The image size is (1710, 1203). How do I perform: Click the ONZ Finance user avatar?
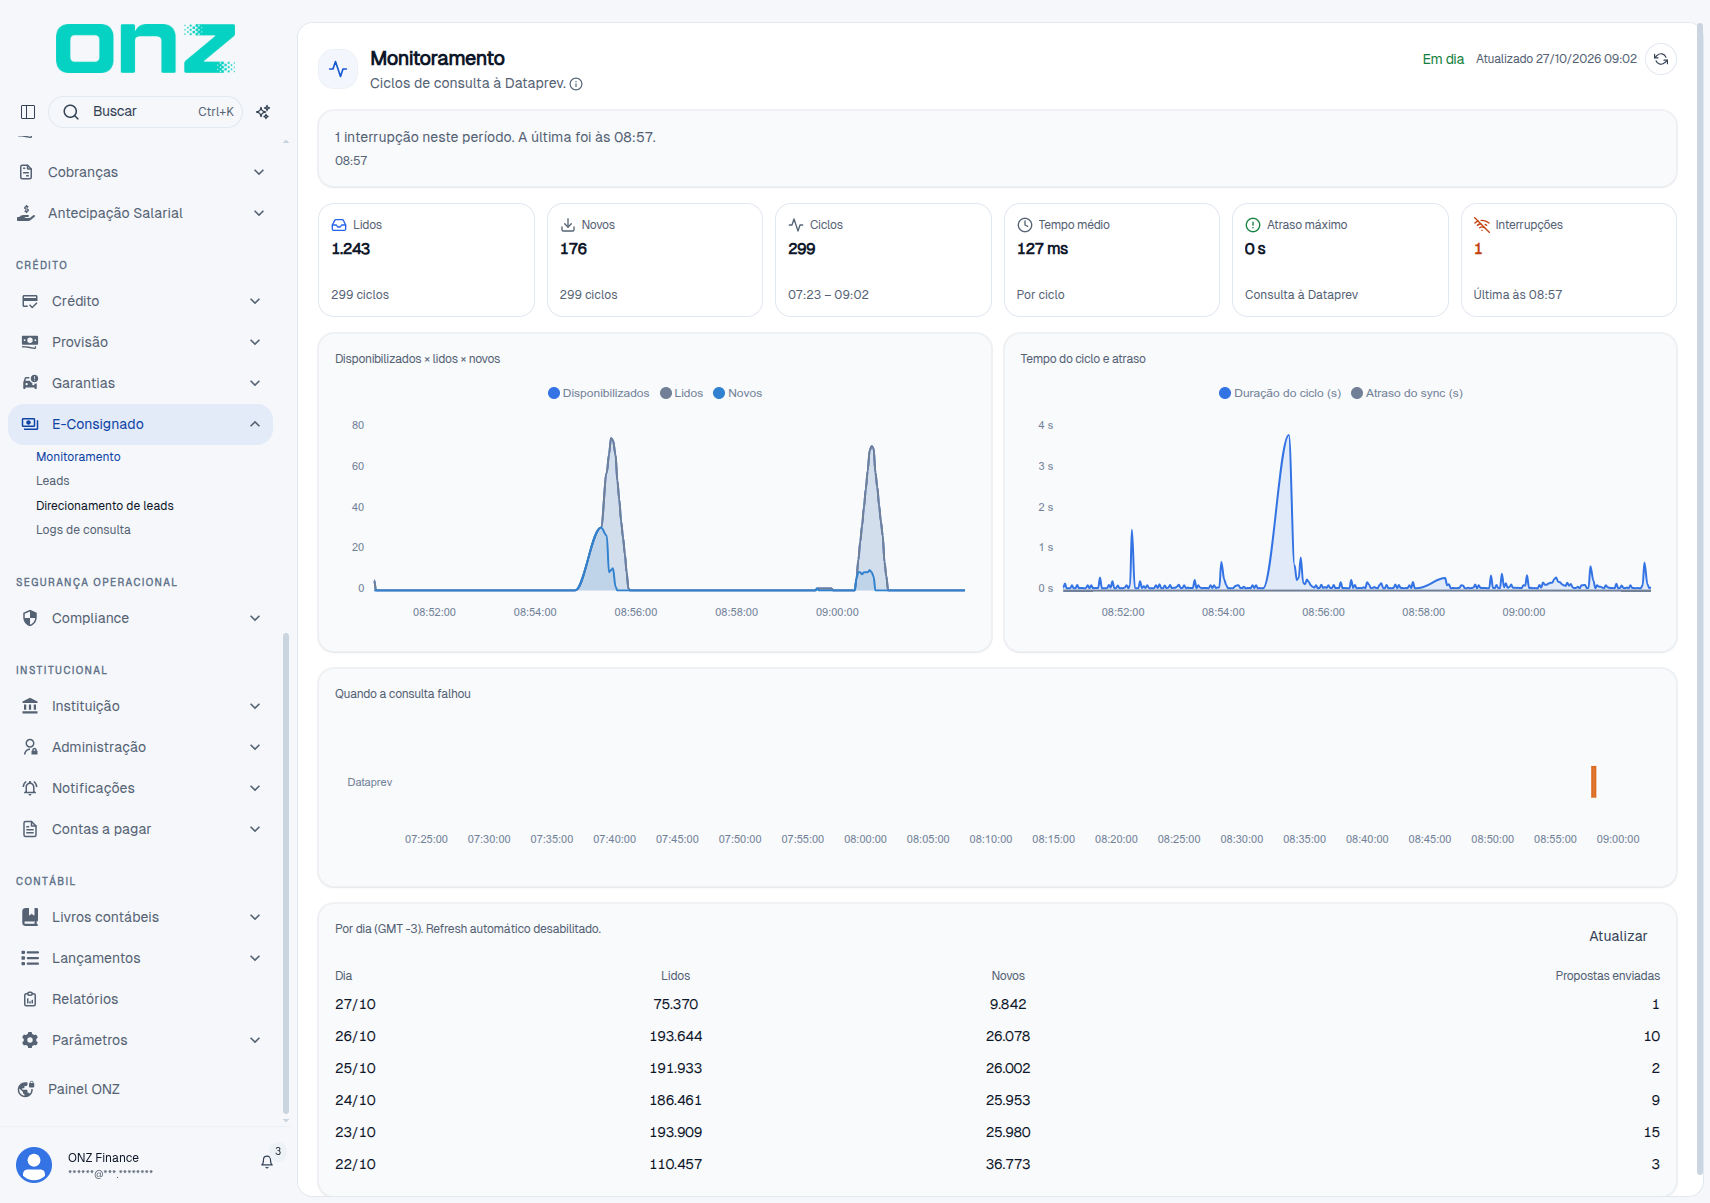[34, 1165]
